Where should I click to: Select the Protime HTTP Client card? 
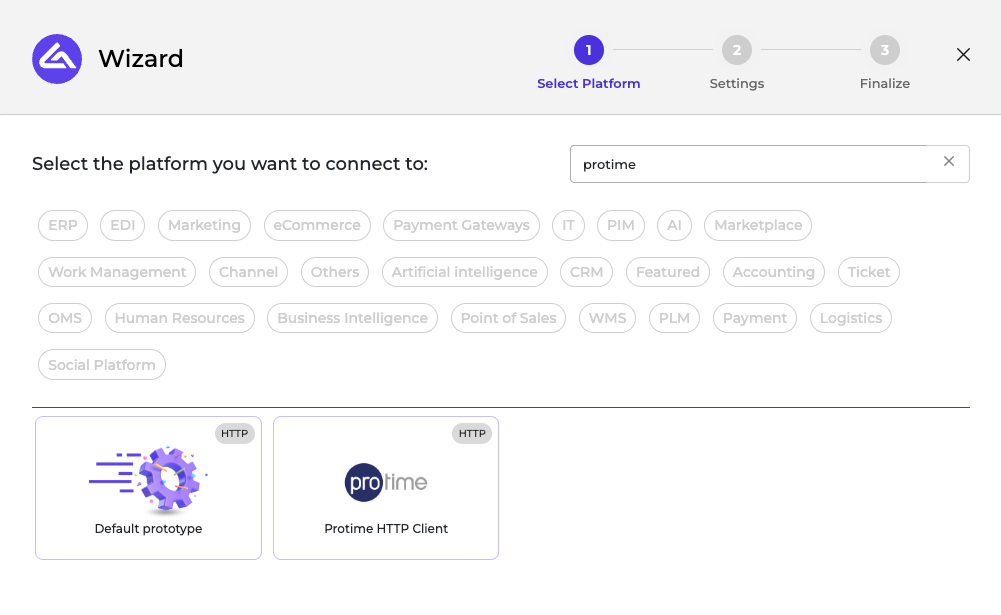[x=386, y=488]
